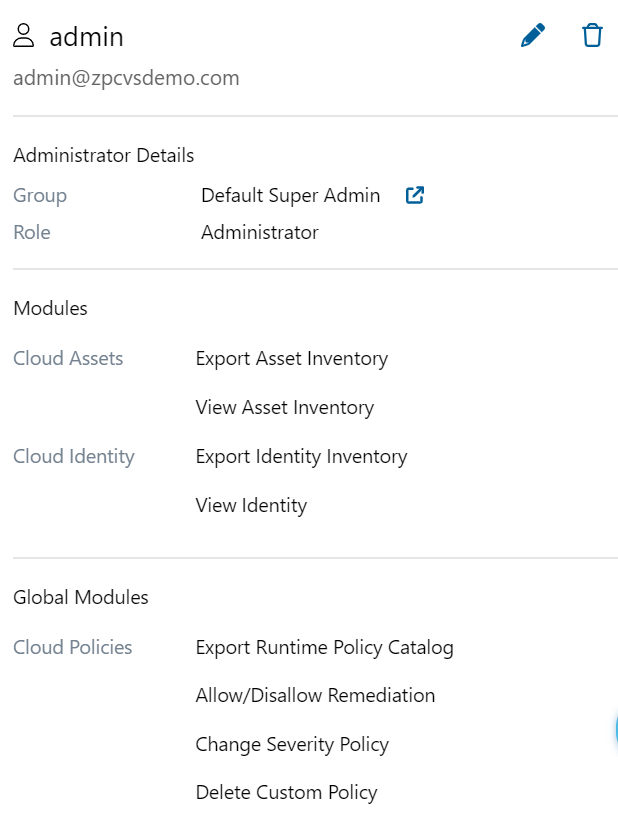618x814 pixels.
Task: Click the Change Severity Policy entry
Action: pos(292,744)
